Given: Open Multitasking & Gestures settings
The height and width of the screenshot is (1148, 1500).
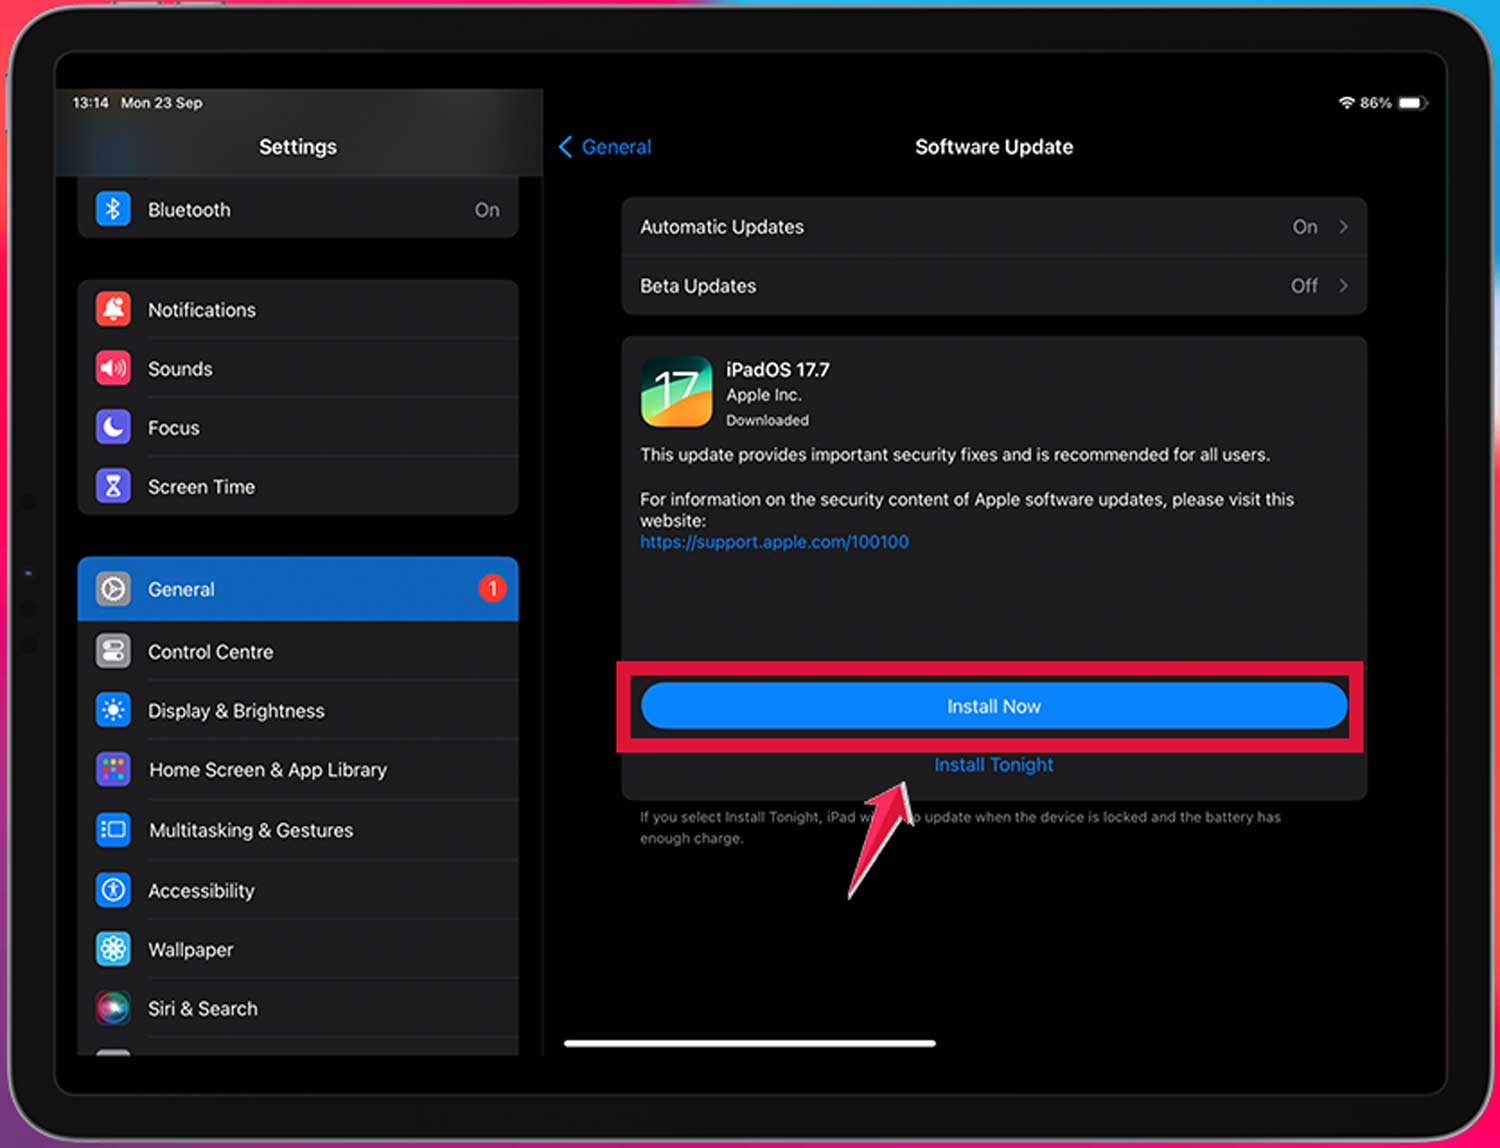Looking at the screenshot, I should click(x=250, y=830).
